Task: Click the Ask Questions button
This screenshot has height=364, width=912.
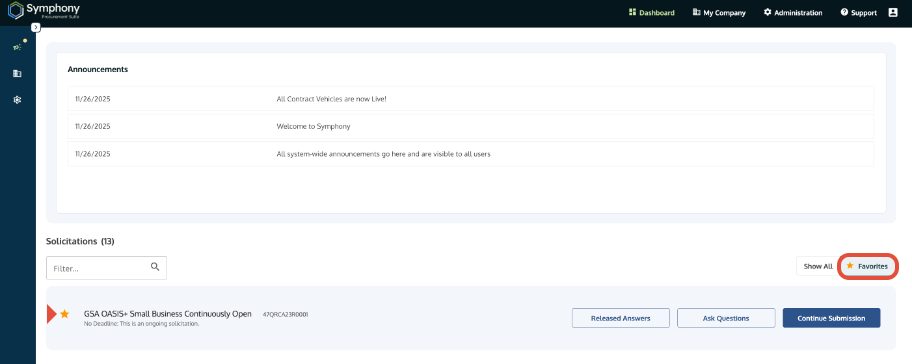Action: point(726,318)
